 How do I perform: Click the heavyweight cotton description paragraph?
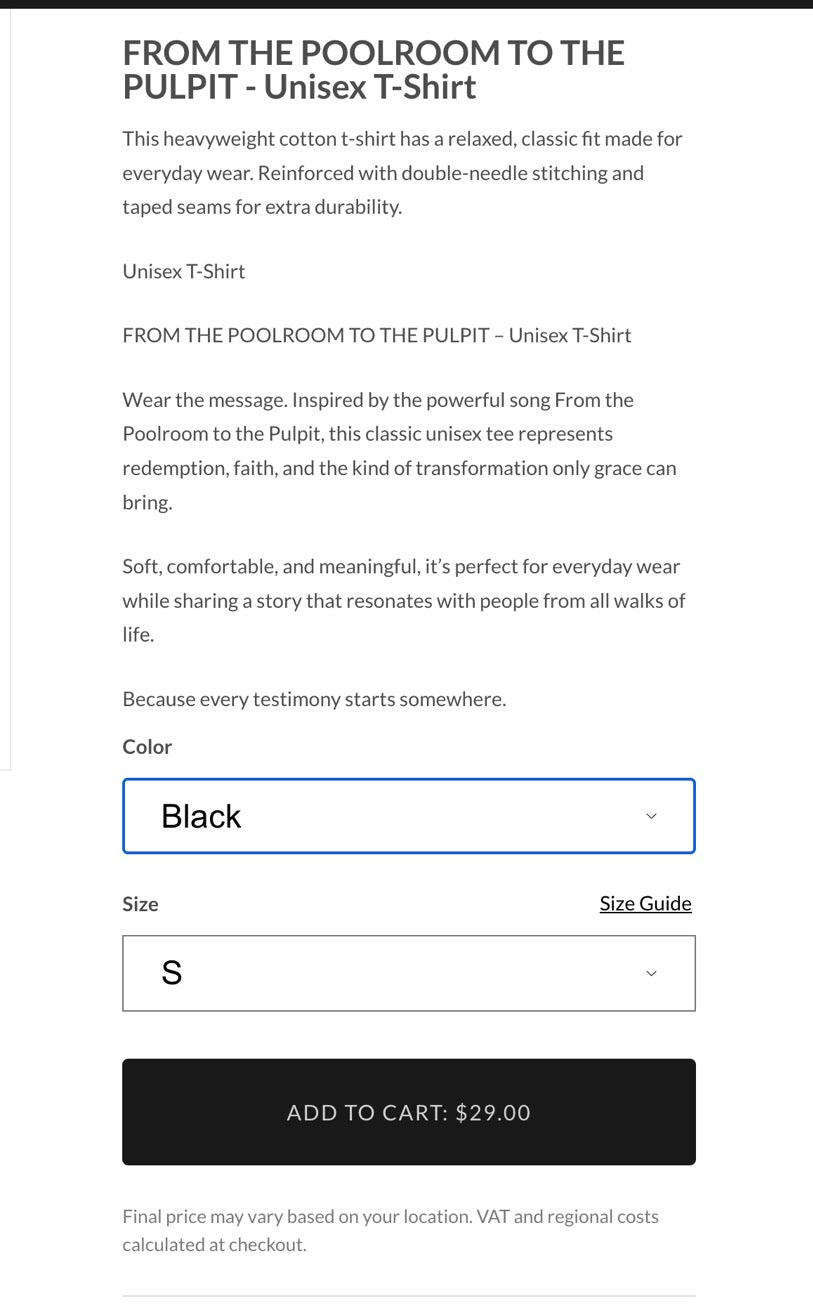tap(402, 173)
